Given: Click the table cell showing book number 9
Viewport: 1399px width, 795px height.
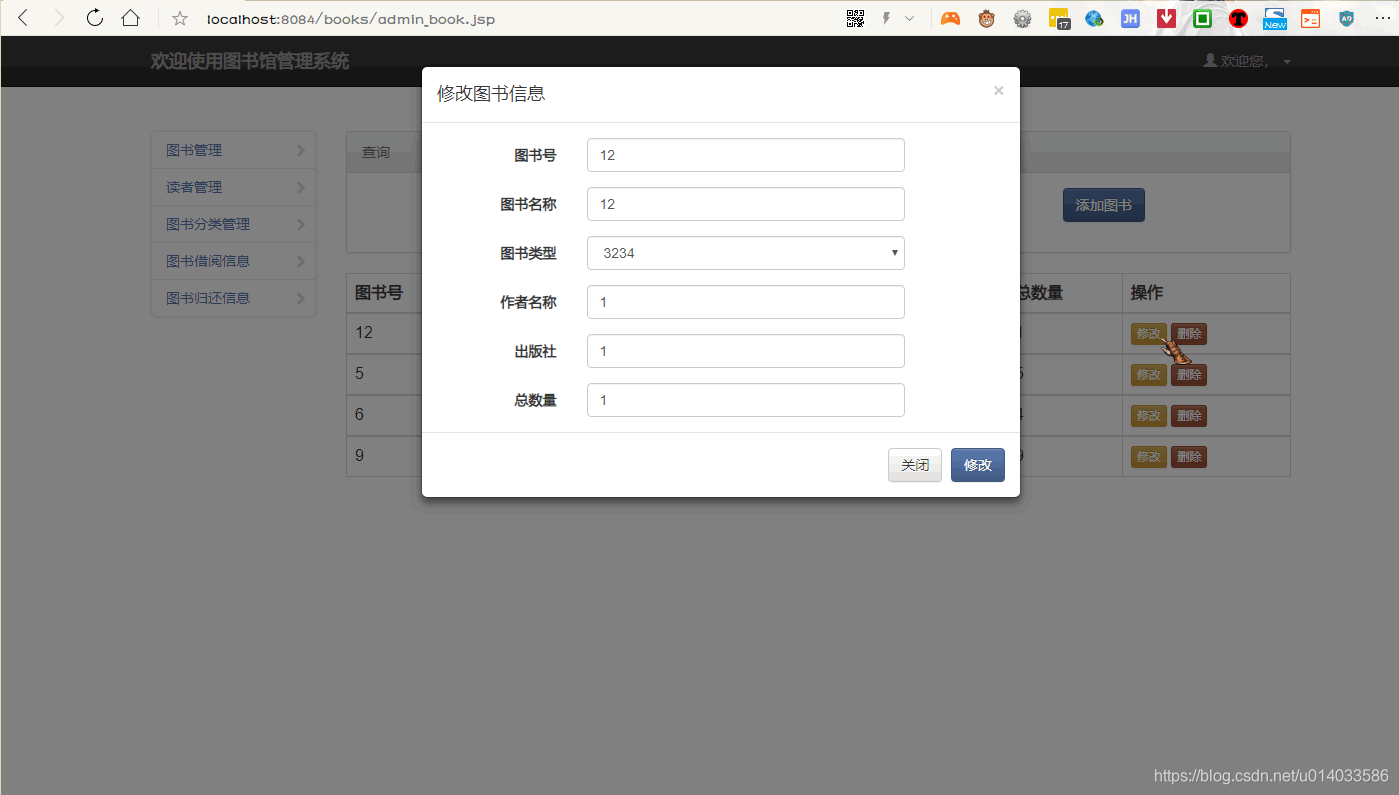Looking at the screenshot, I should (360, 456).
